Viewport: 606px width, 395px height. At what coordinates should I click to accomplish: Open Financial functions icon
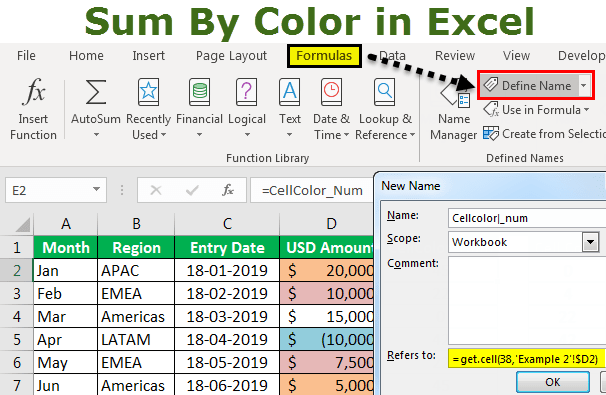pyautogui.click(x=199, y=92)
